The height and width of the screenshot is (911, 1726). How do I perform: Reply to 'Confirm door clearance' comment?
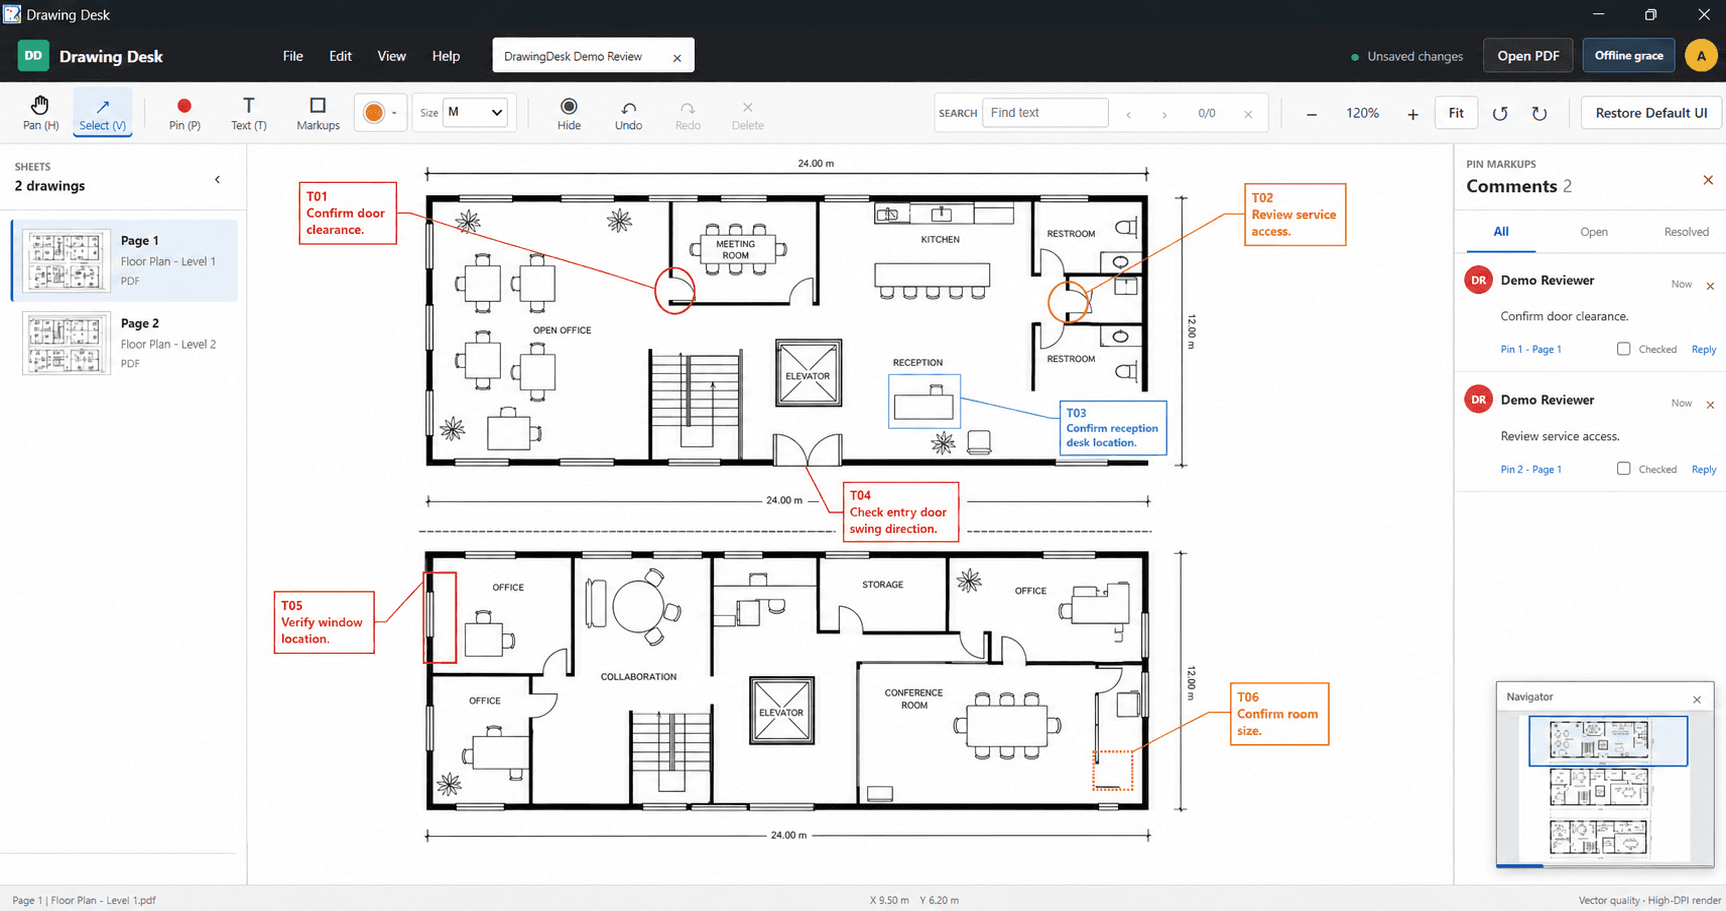pyautogui.click(x=1704, y=350)
